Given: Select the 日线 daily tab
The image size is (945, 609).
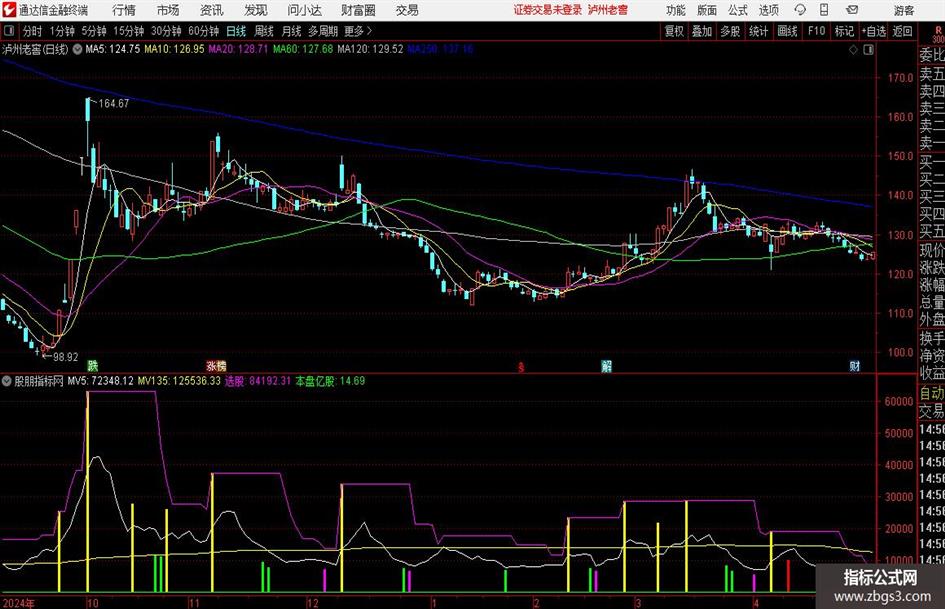Looking at the screenshot, I should pyautogui.click(x=236, y=31).
